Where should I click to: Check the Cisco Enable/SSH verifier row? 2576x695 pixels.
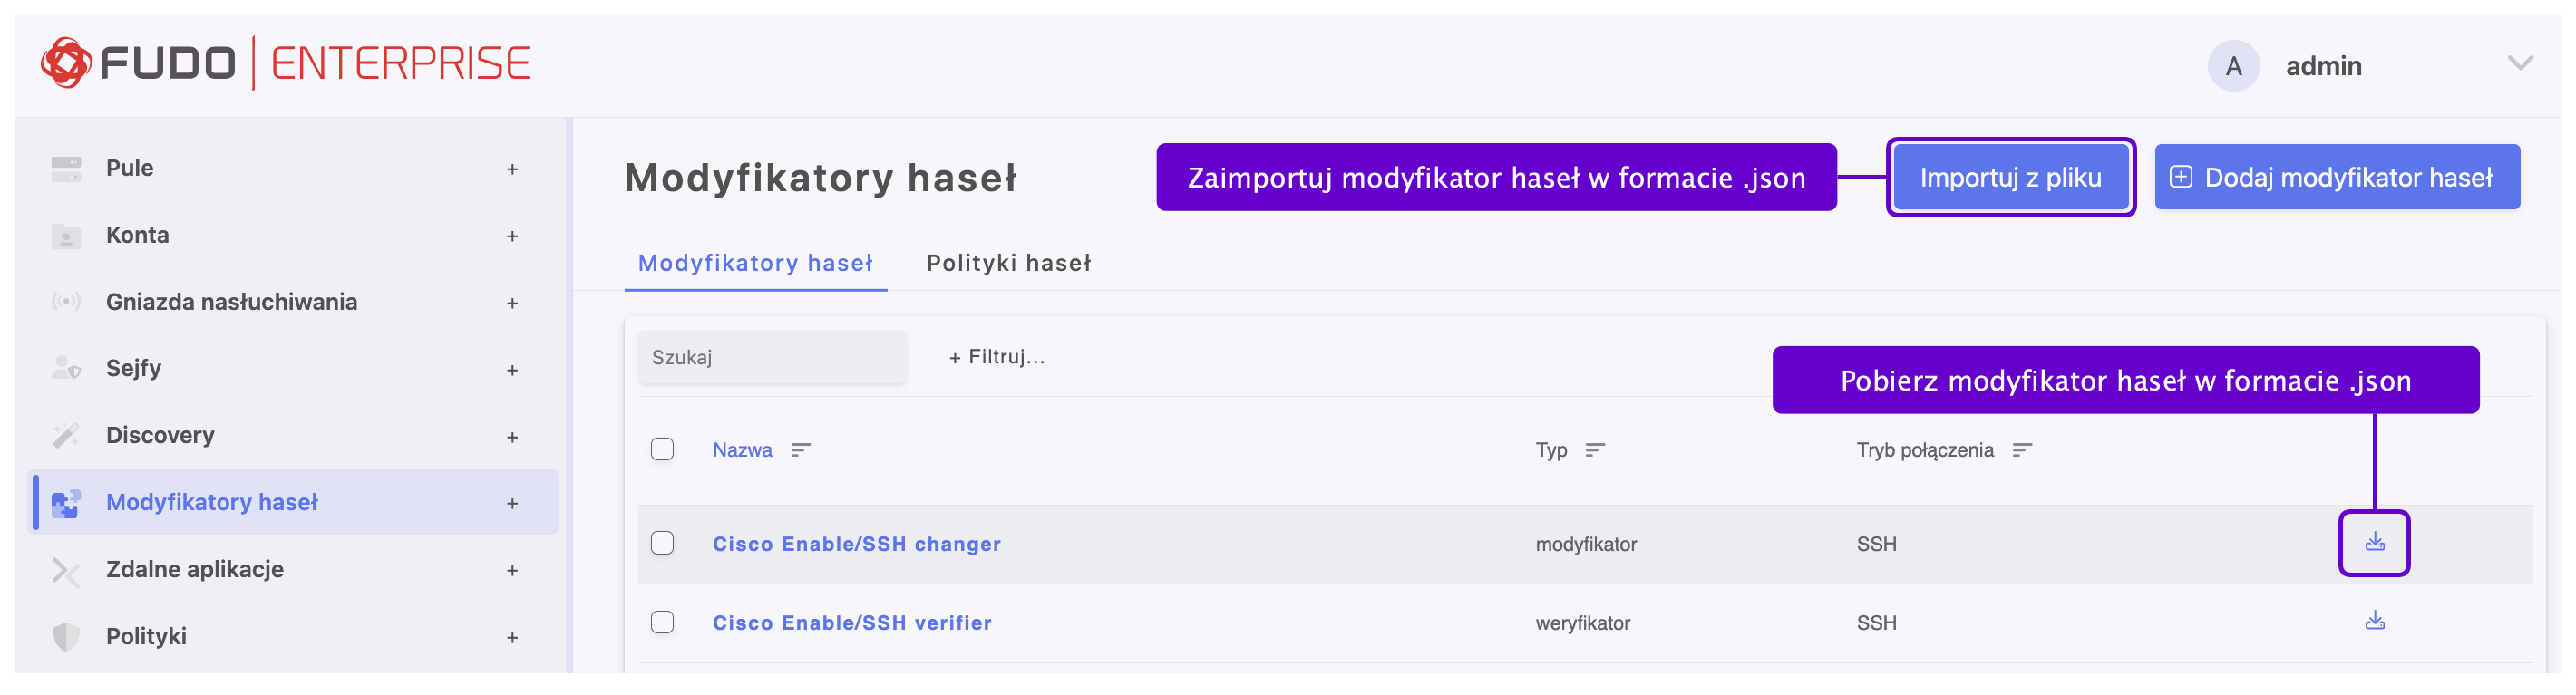(x=662, y=622)
